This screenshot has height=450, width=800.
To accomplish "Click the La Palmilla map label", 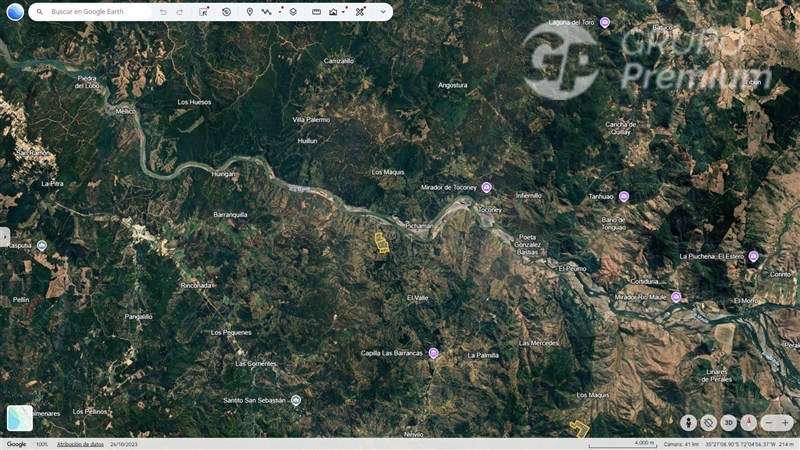I will [x=483, y=356].
